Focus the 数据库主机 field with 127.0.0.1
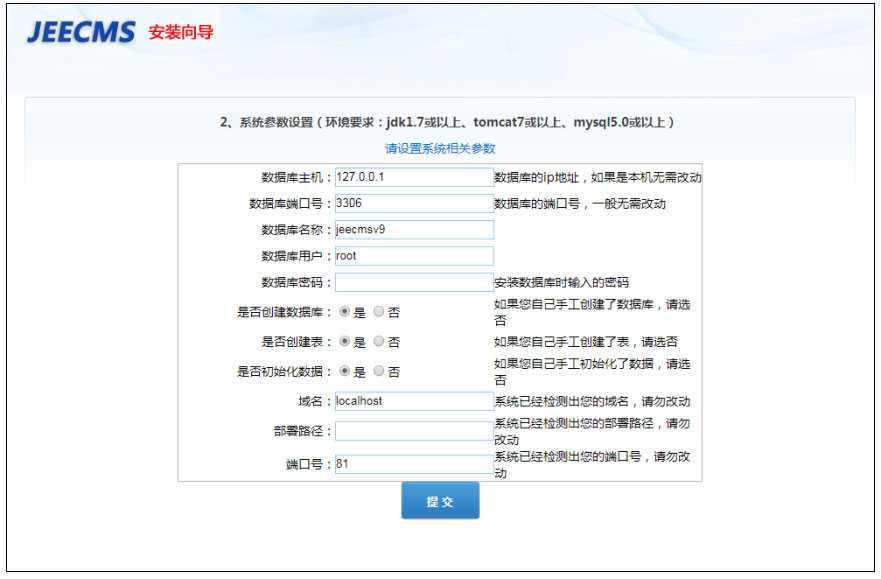This screenshot has height=579, width=881. pos(414,177)
